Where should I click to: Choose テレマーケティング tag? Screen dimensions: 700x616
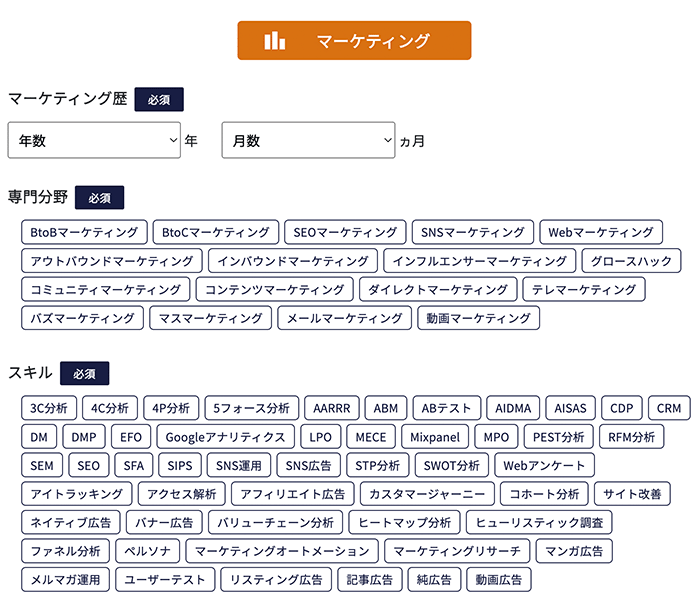(584, 289)
